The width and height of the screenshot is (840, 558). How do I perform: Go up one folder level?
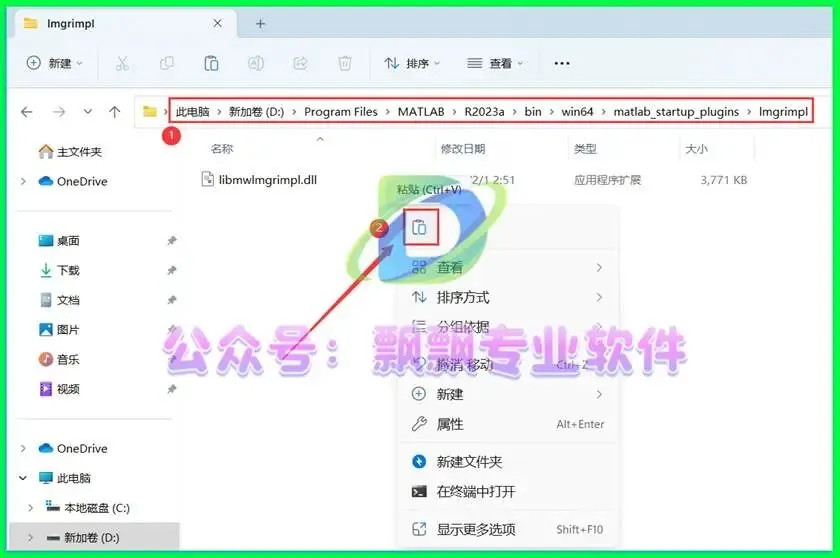click(x=114, y=111)
